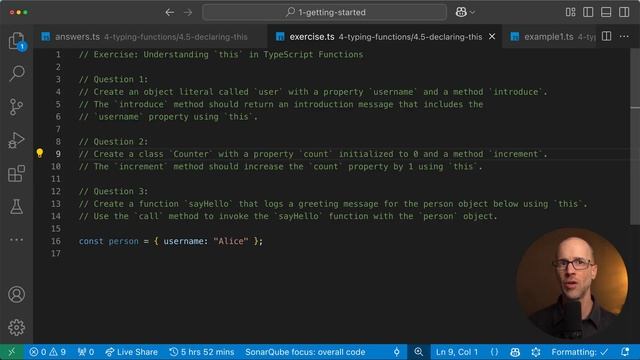Open the Search view in activity bar
The width and height of the screenshot is (640, 360).
[16, 73]
